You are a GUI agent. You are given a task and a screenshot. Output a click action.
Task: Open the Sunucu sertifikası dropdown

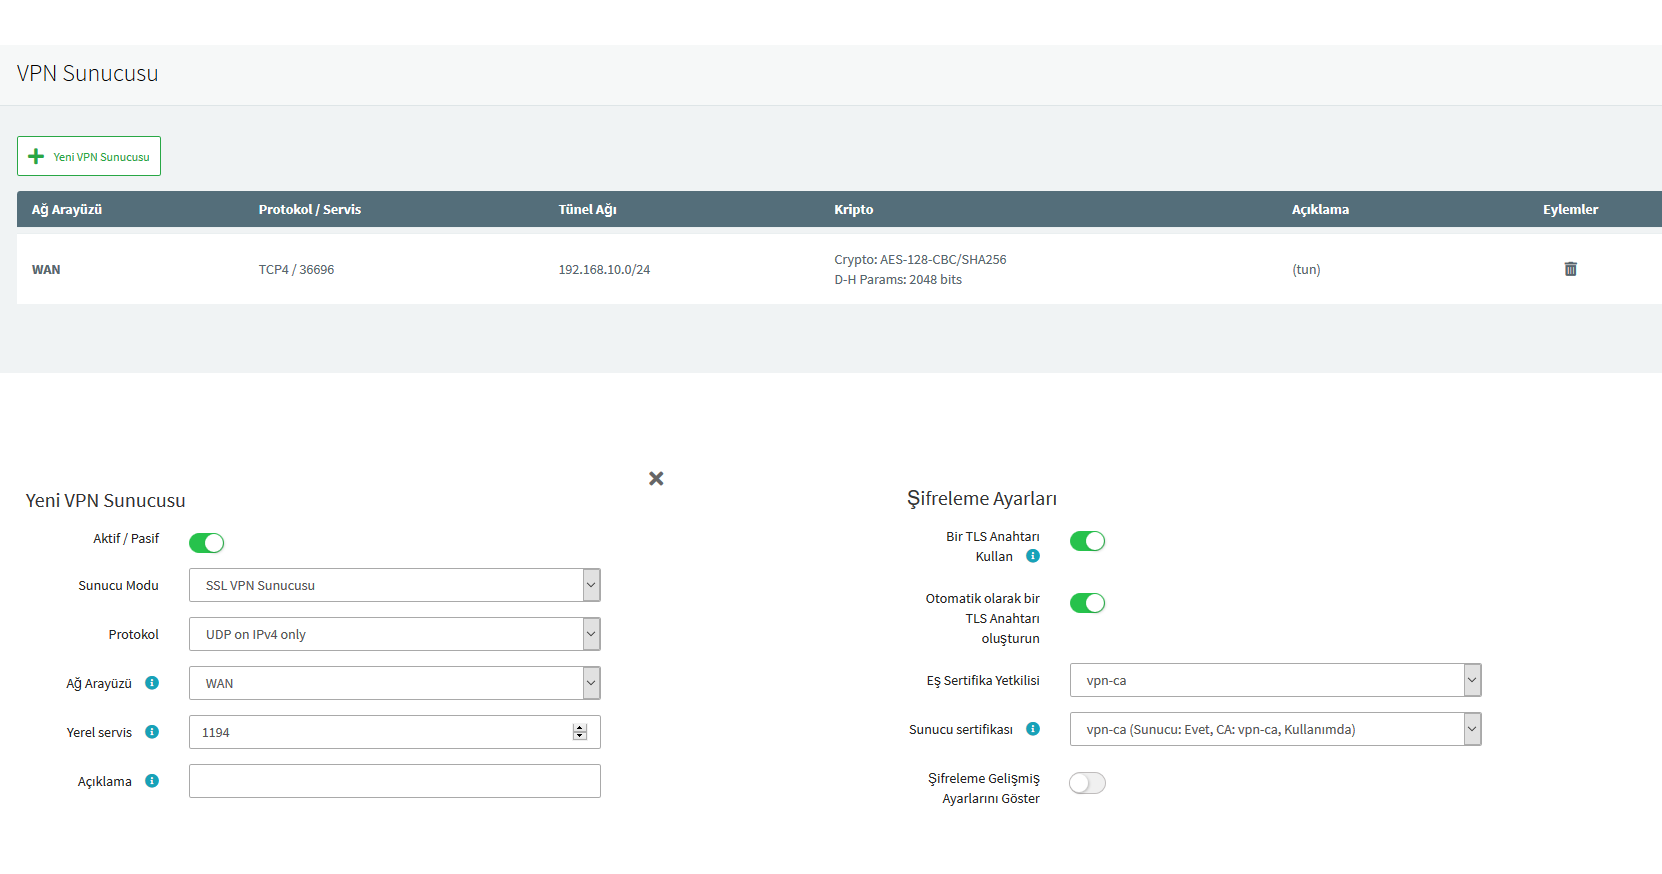click(x=1274, y=729)
